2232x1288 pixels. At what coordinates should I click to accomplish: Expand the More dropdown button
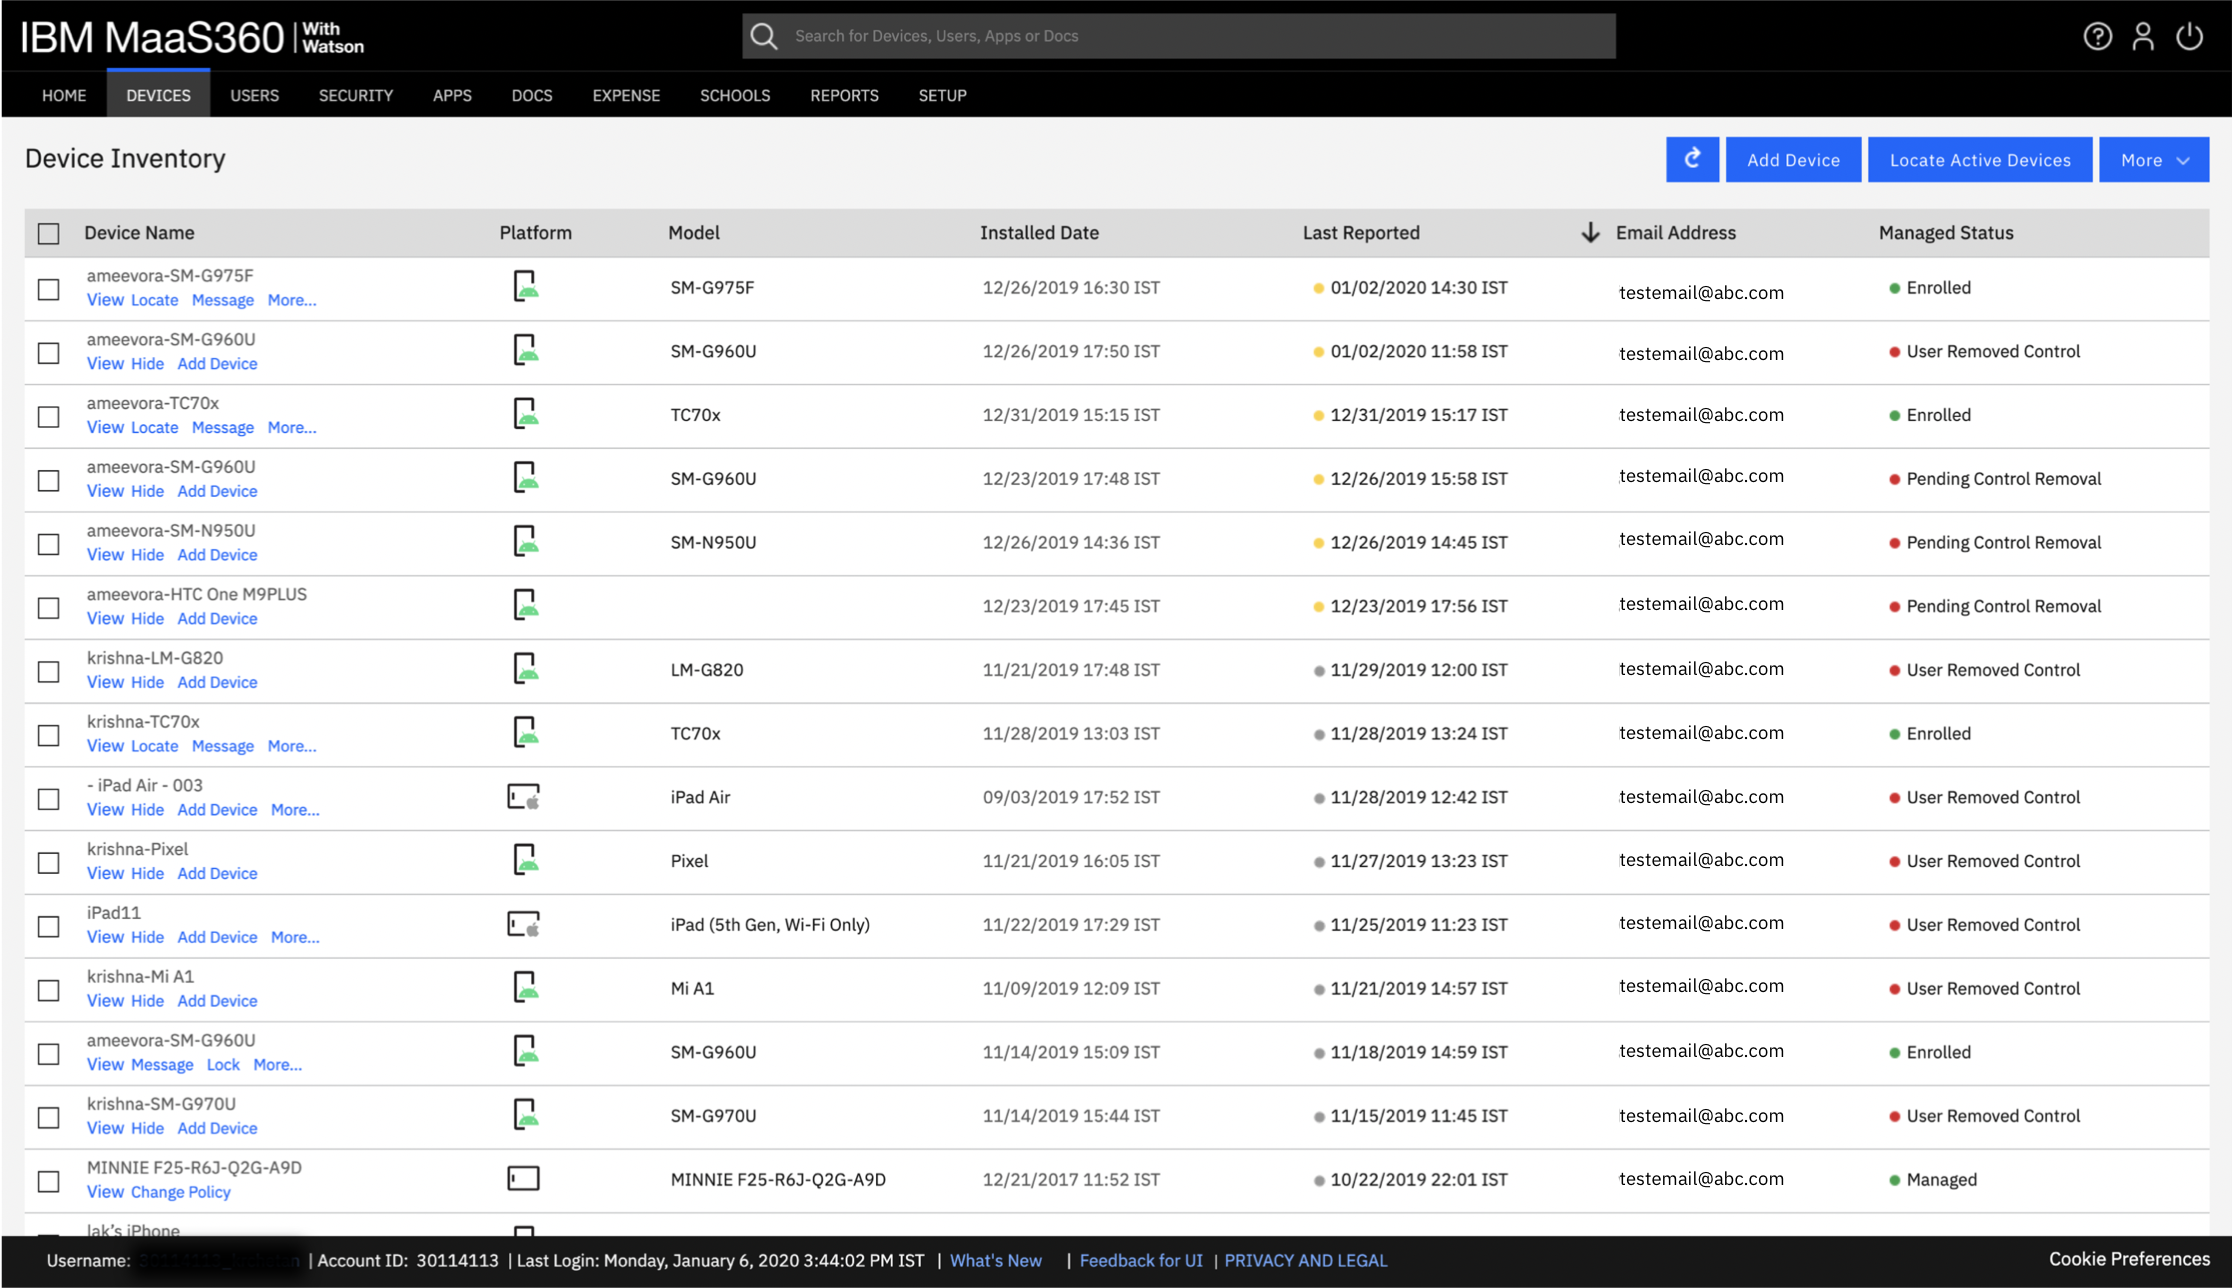click(2153, 160)
